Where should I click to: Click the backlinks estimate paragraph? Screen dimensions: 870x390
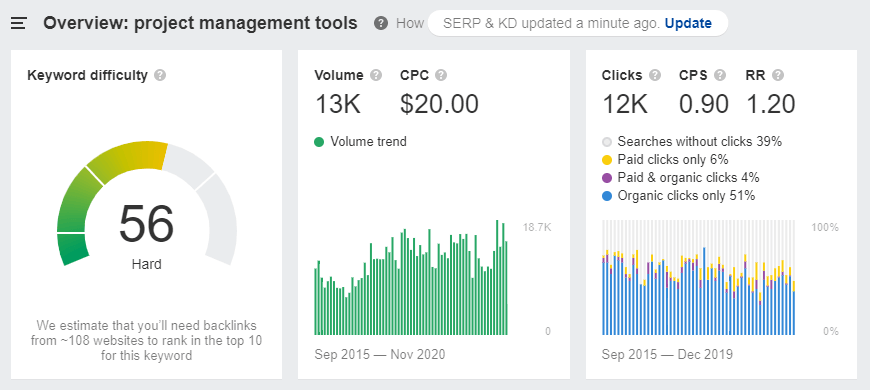(146, 341)
